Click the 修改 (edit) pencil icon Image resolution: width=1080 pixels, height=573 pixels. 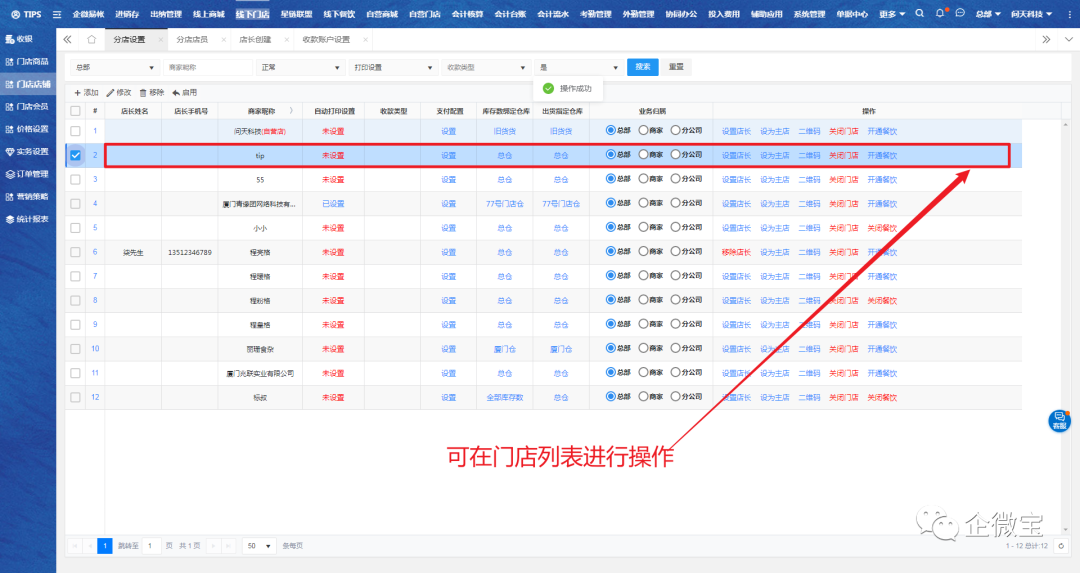pyautogui.click(x=110, y=92)
